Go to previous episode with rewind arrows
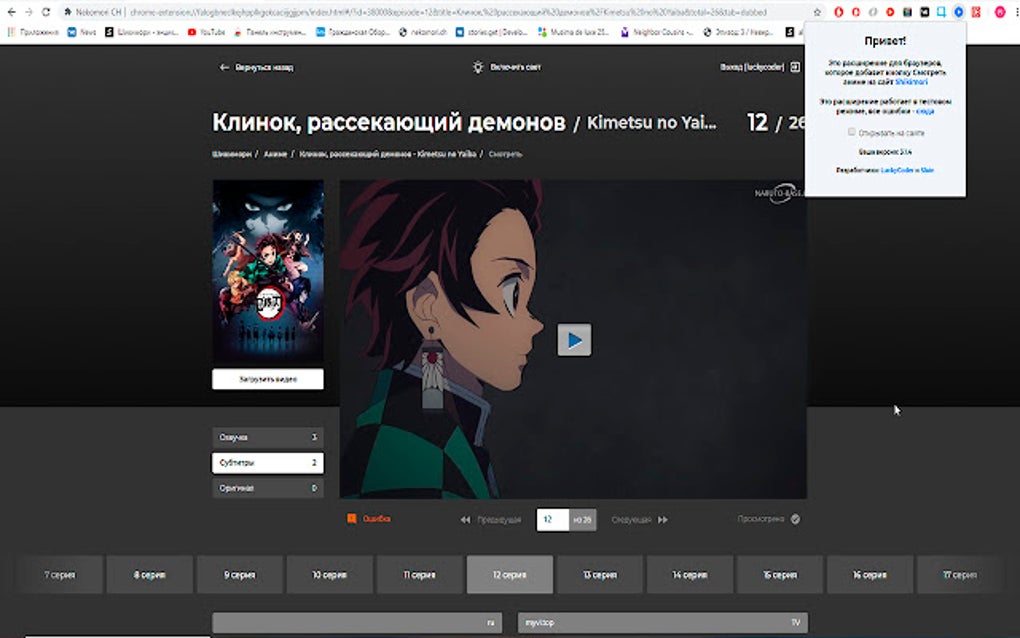The height and width of the screenshot is (638, 1020). click(465, 520)
